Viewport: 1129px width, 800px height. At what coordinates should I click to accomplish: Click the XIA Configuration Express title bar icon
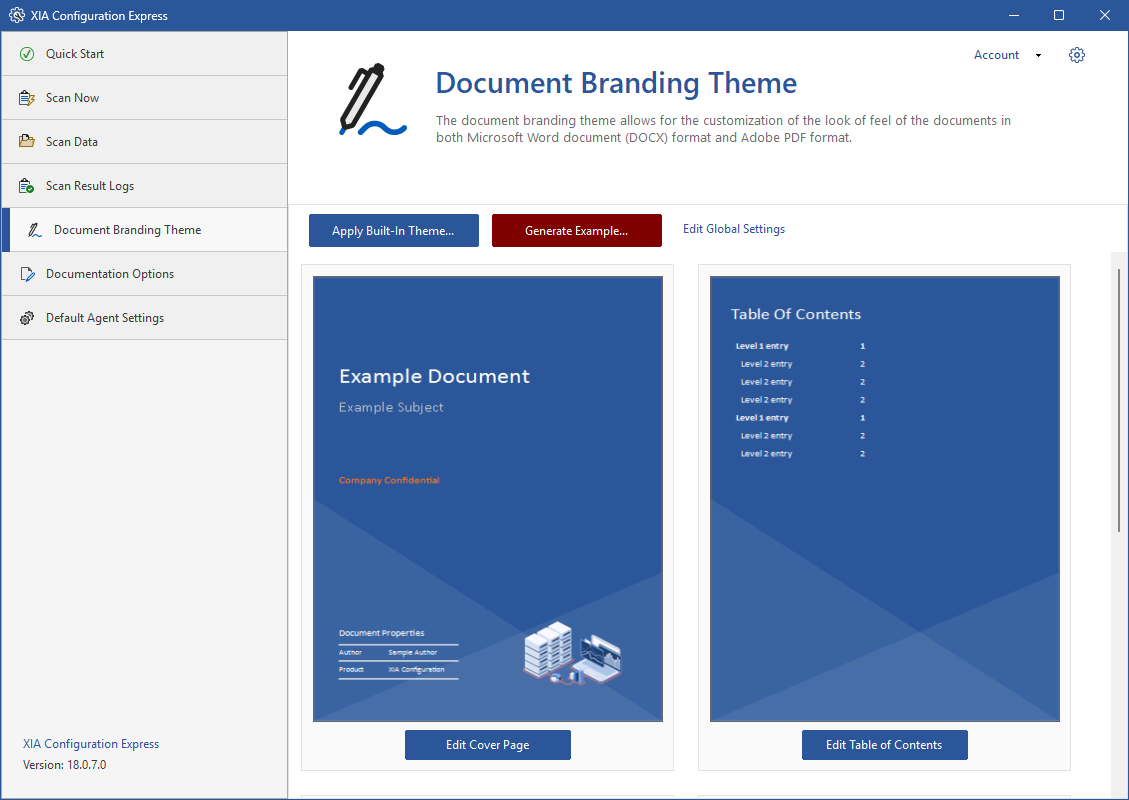(16, 15)
